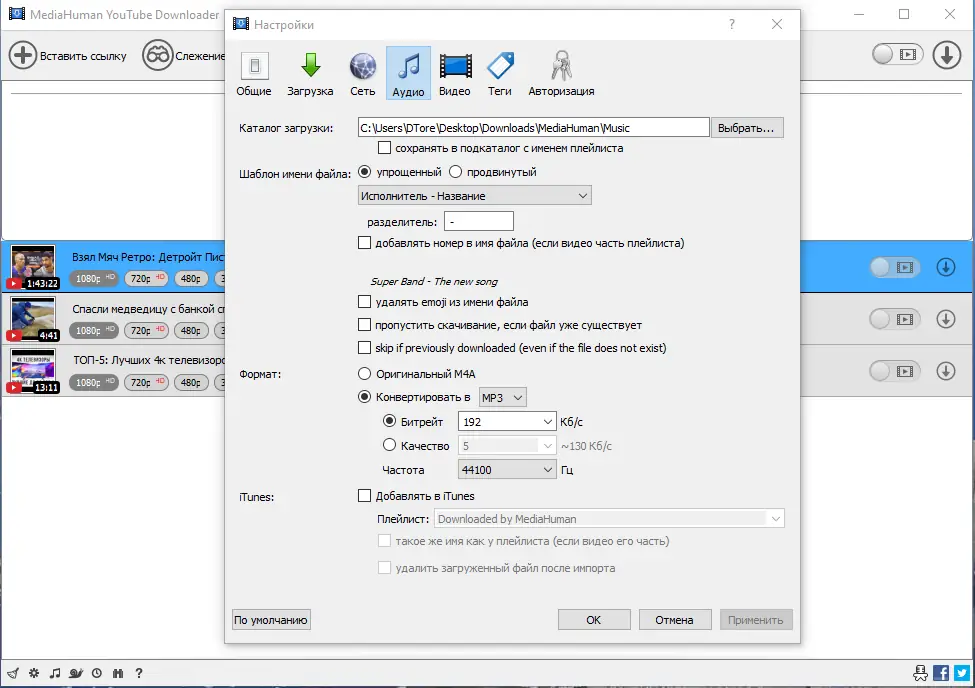This screenshot has height=688, width=975.
Task: Expand the Частота 44100 dropdown
Action: click(x=507, y=470)
